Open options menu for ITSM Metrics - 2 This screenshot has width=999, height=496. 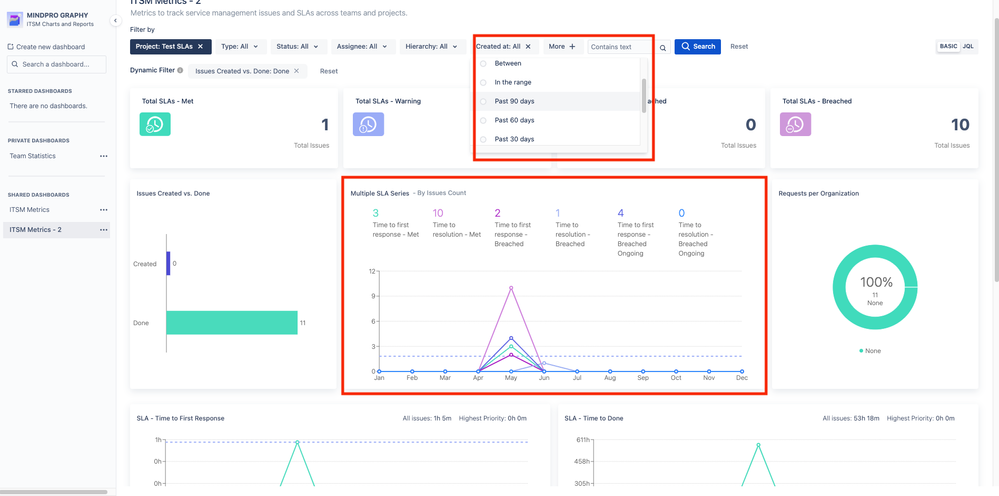[103, 230]
